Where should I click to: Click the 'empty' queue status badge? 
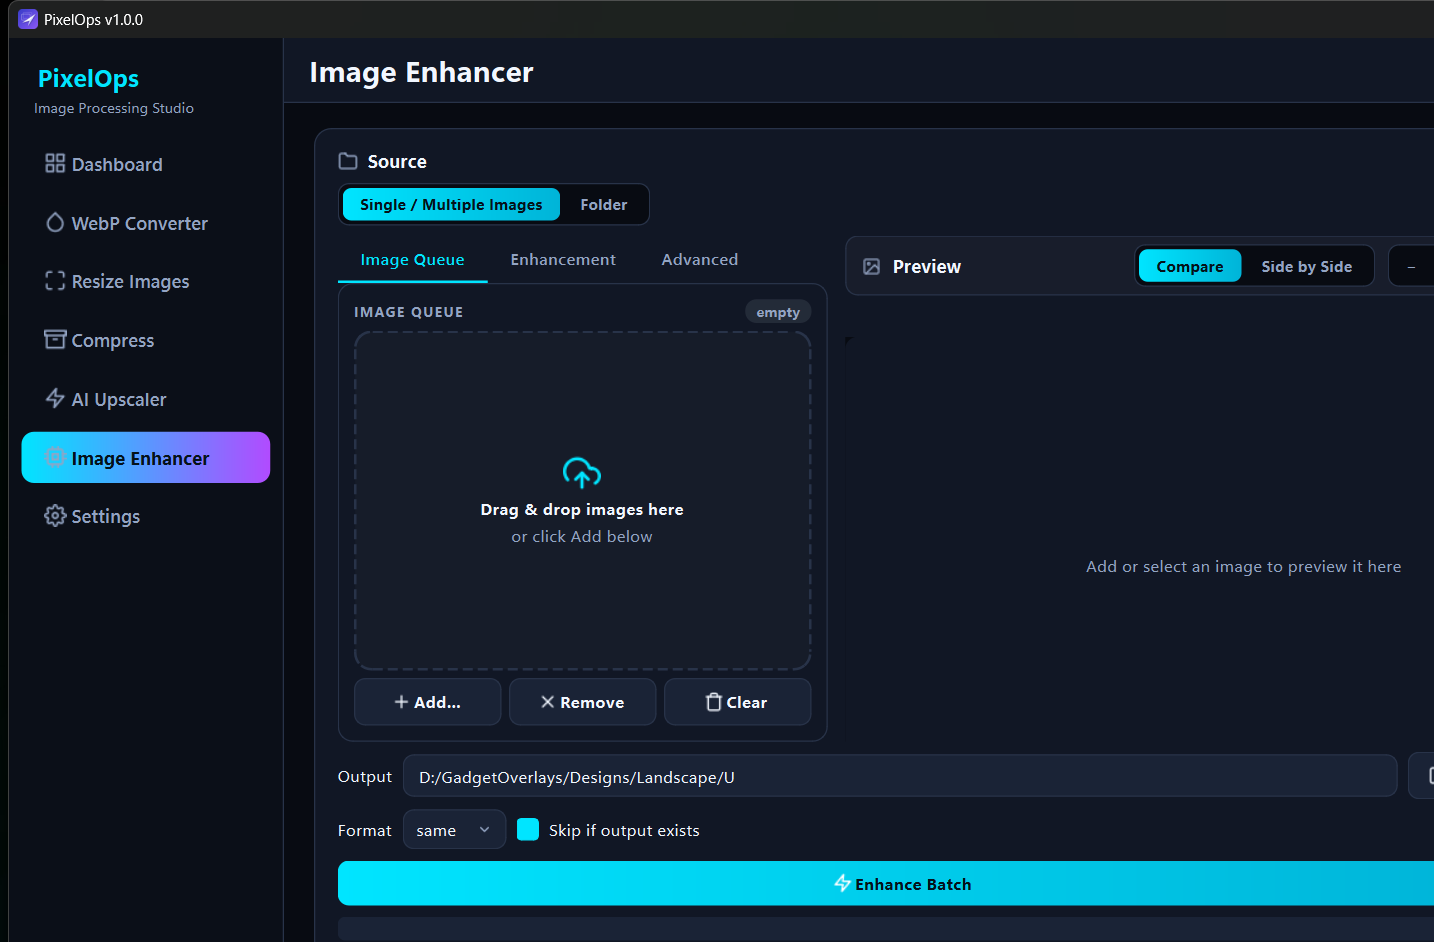point(778,312)
